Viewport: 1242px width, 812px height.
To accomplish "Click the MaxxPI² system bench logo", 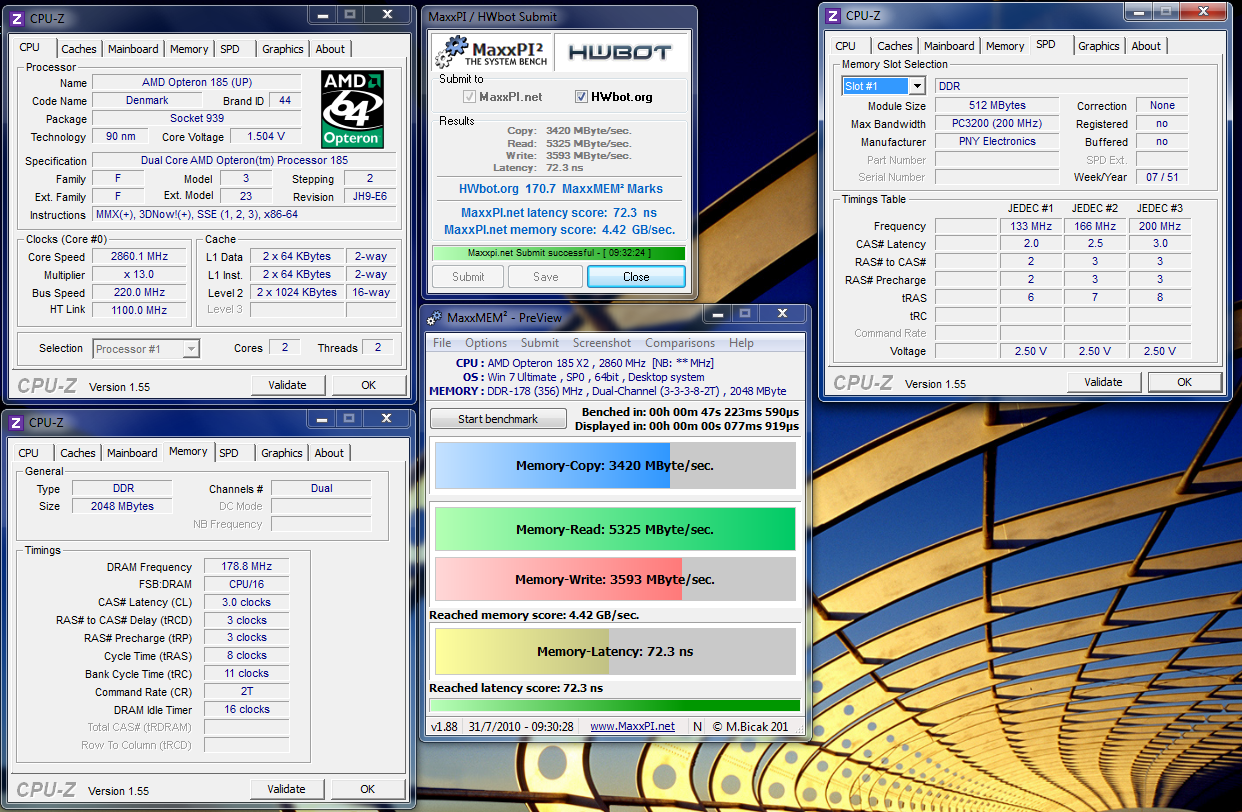I will [491, 52].
